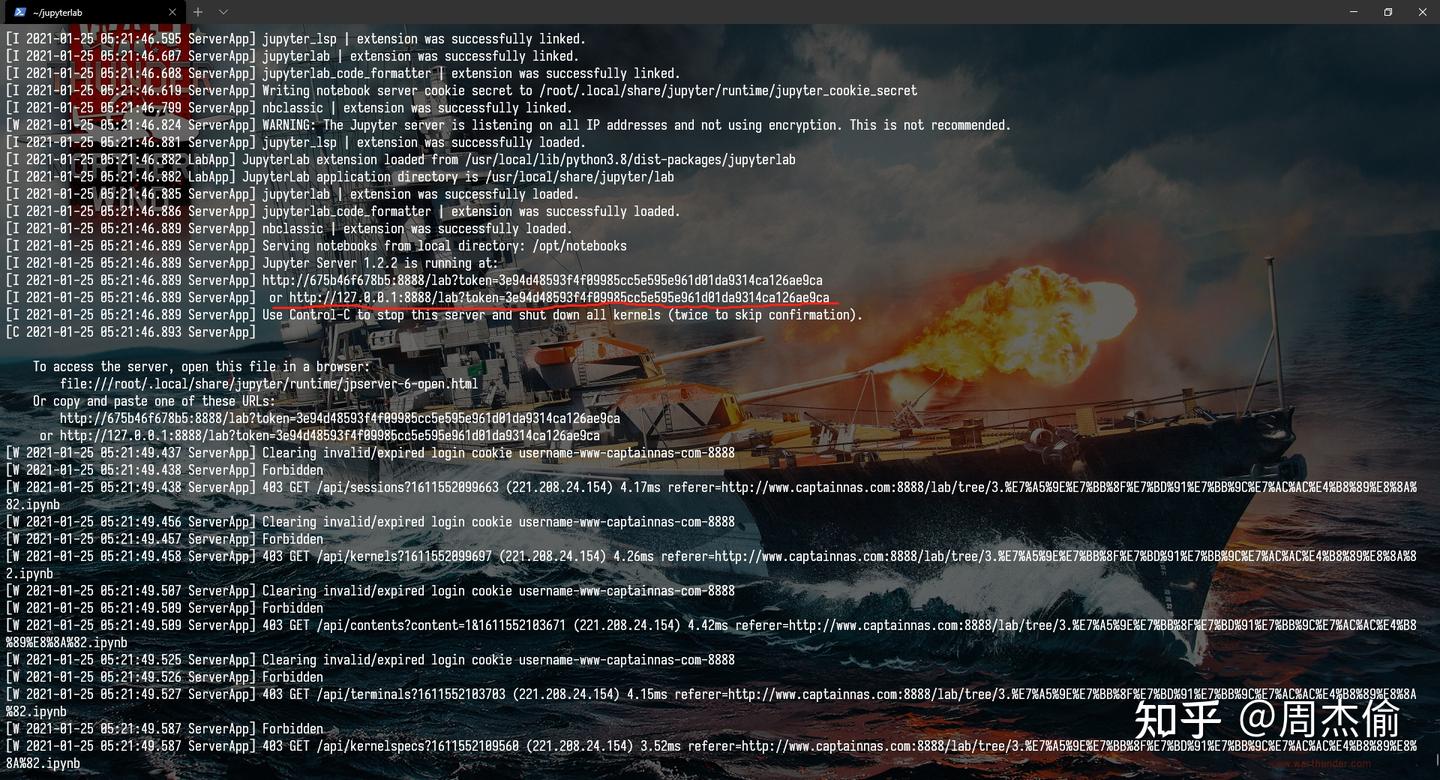1440x780 pixels.
Task: Select the ~/jupyterlab terminal tab
Action: pos(92,12)
